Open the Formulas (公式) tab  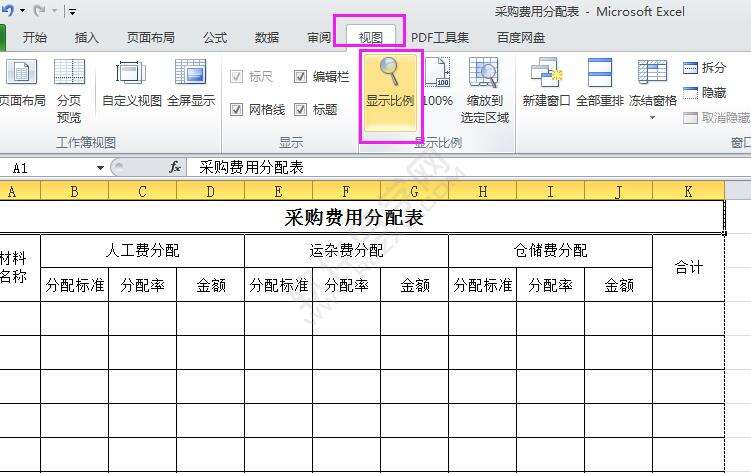click(x=215, y=37)
